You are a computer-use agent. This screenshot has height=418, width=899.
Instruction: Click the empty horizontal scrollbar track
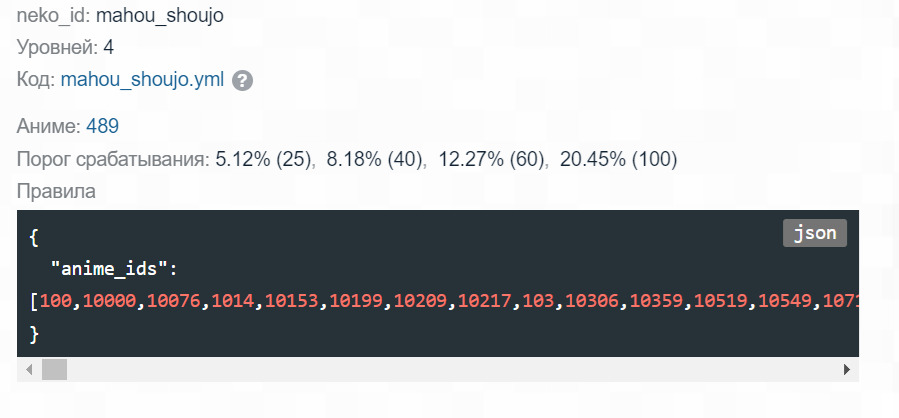(450, 370)
